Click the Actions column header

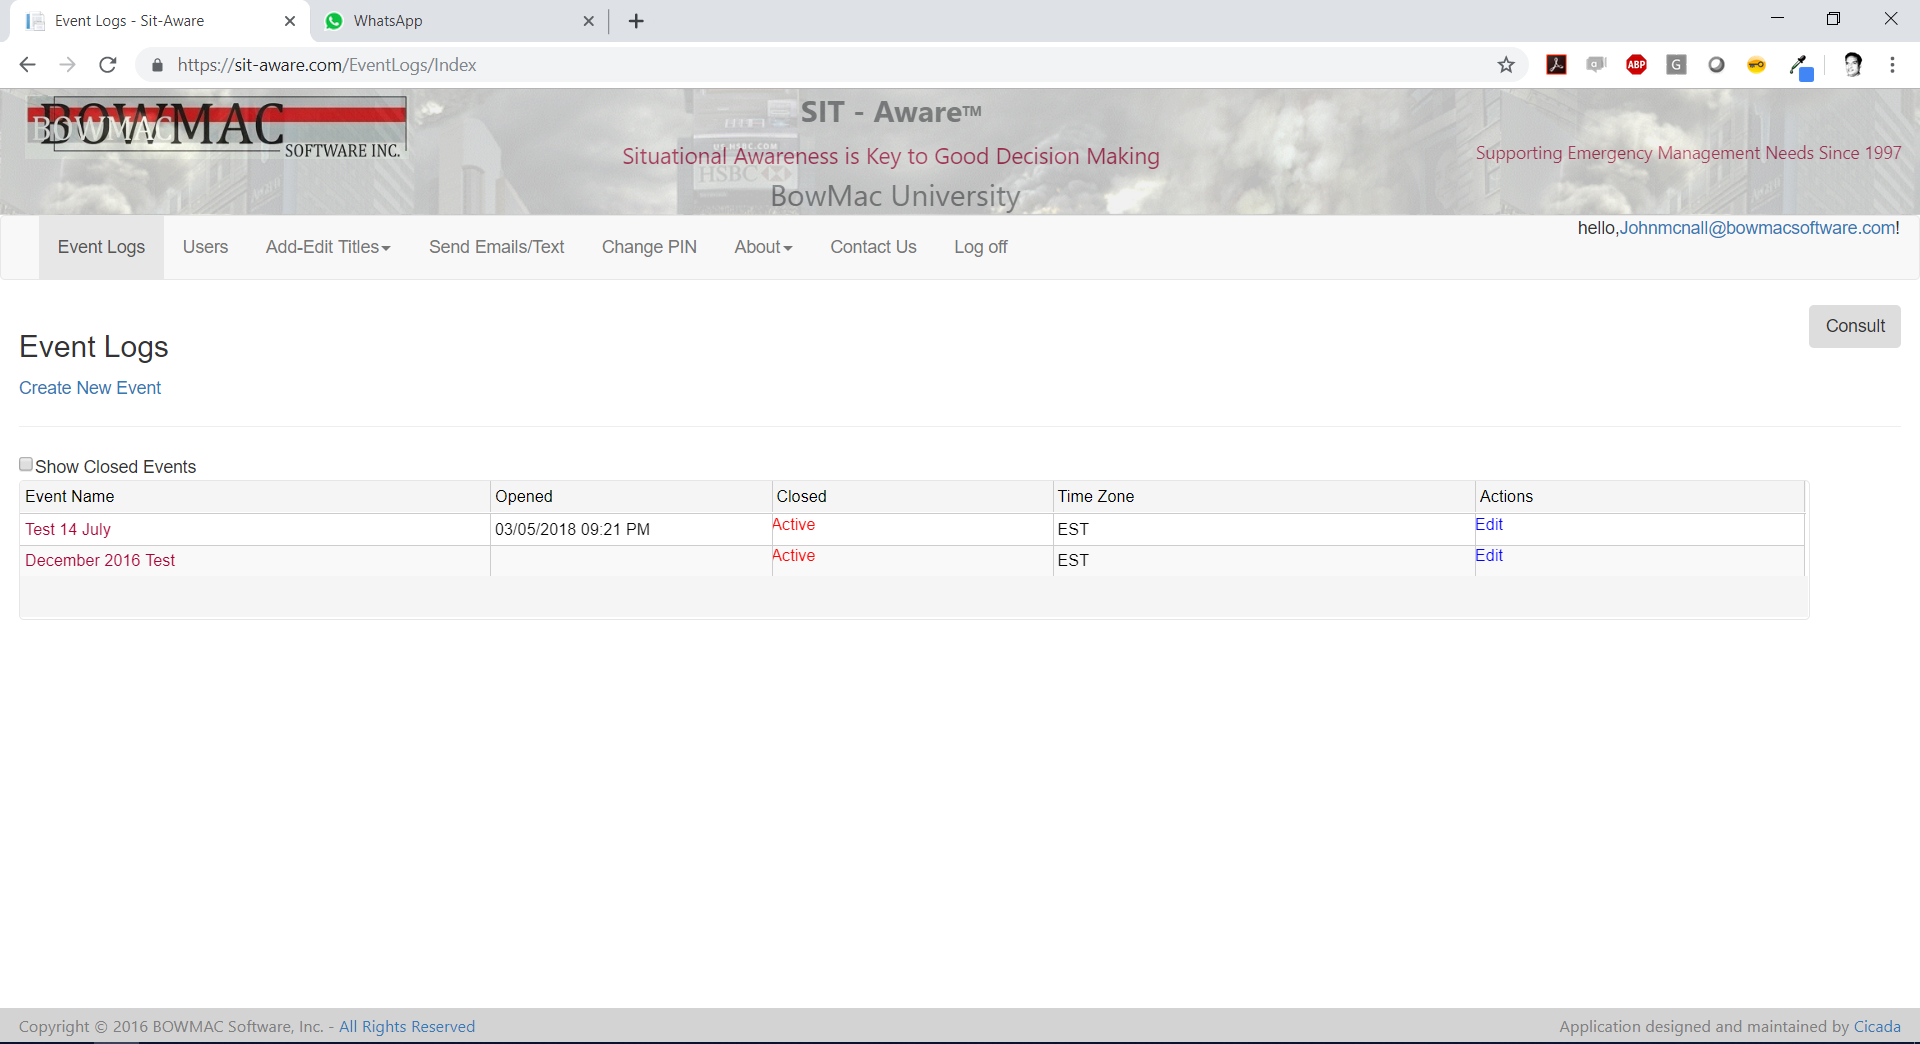click(1640, 497)
